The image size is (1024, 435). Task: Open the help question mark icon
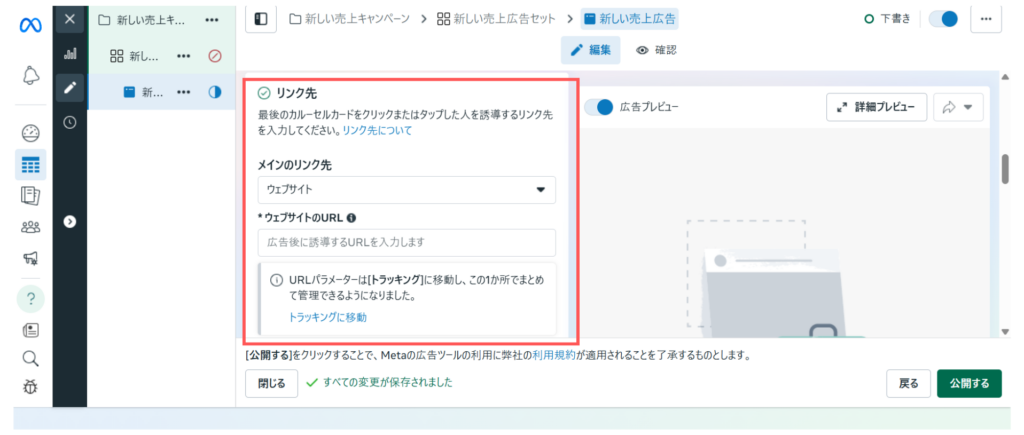pos(30,299)
